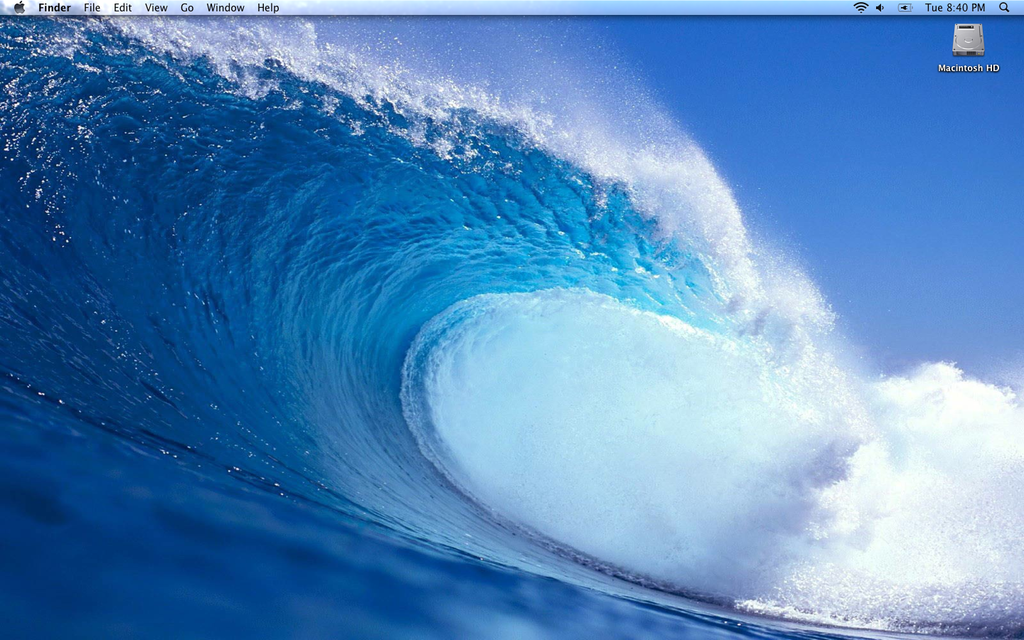Open the Window menu
The width and height of the screenshot is (1024, 640).
pos(225,8)
